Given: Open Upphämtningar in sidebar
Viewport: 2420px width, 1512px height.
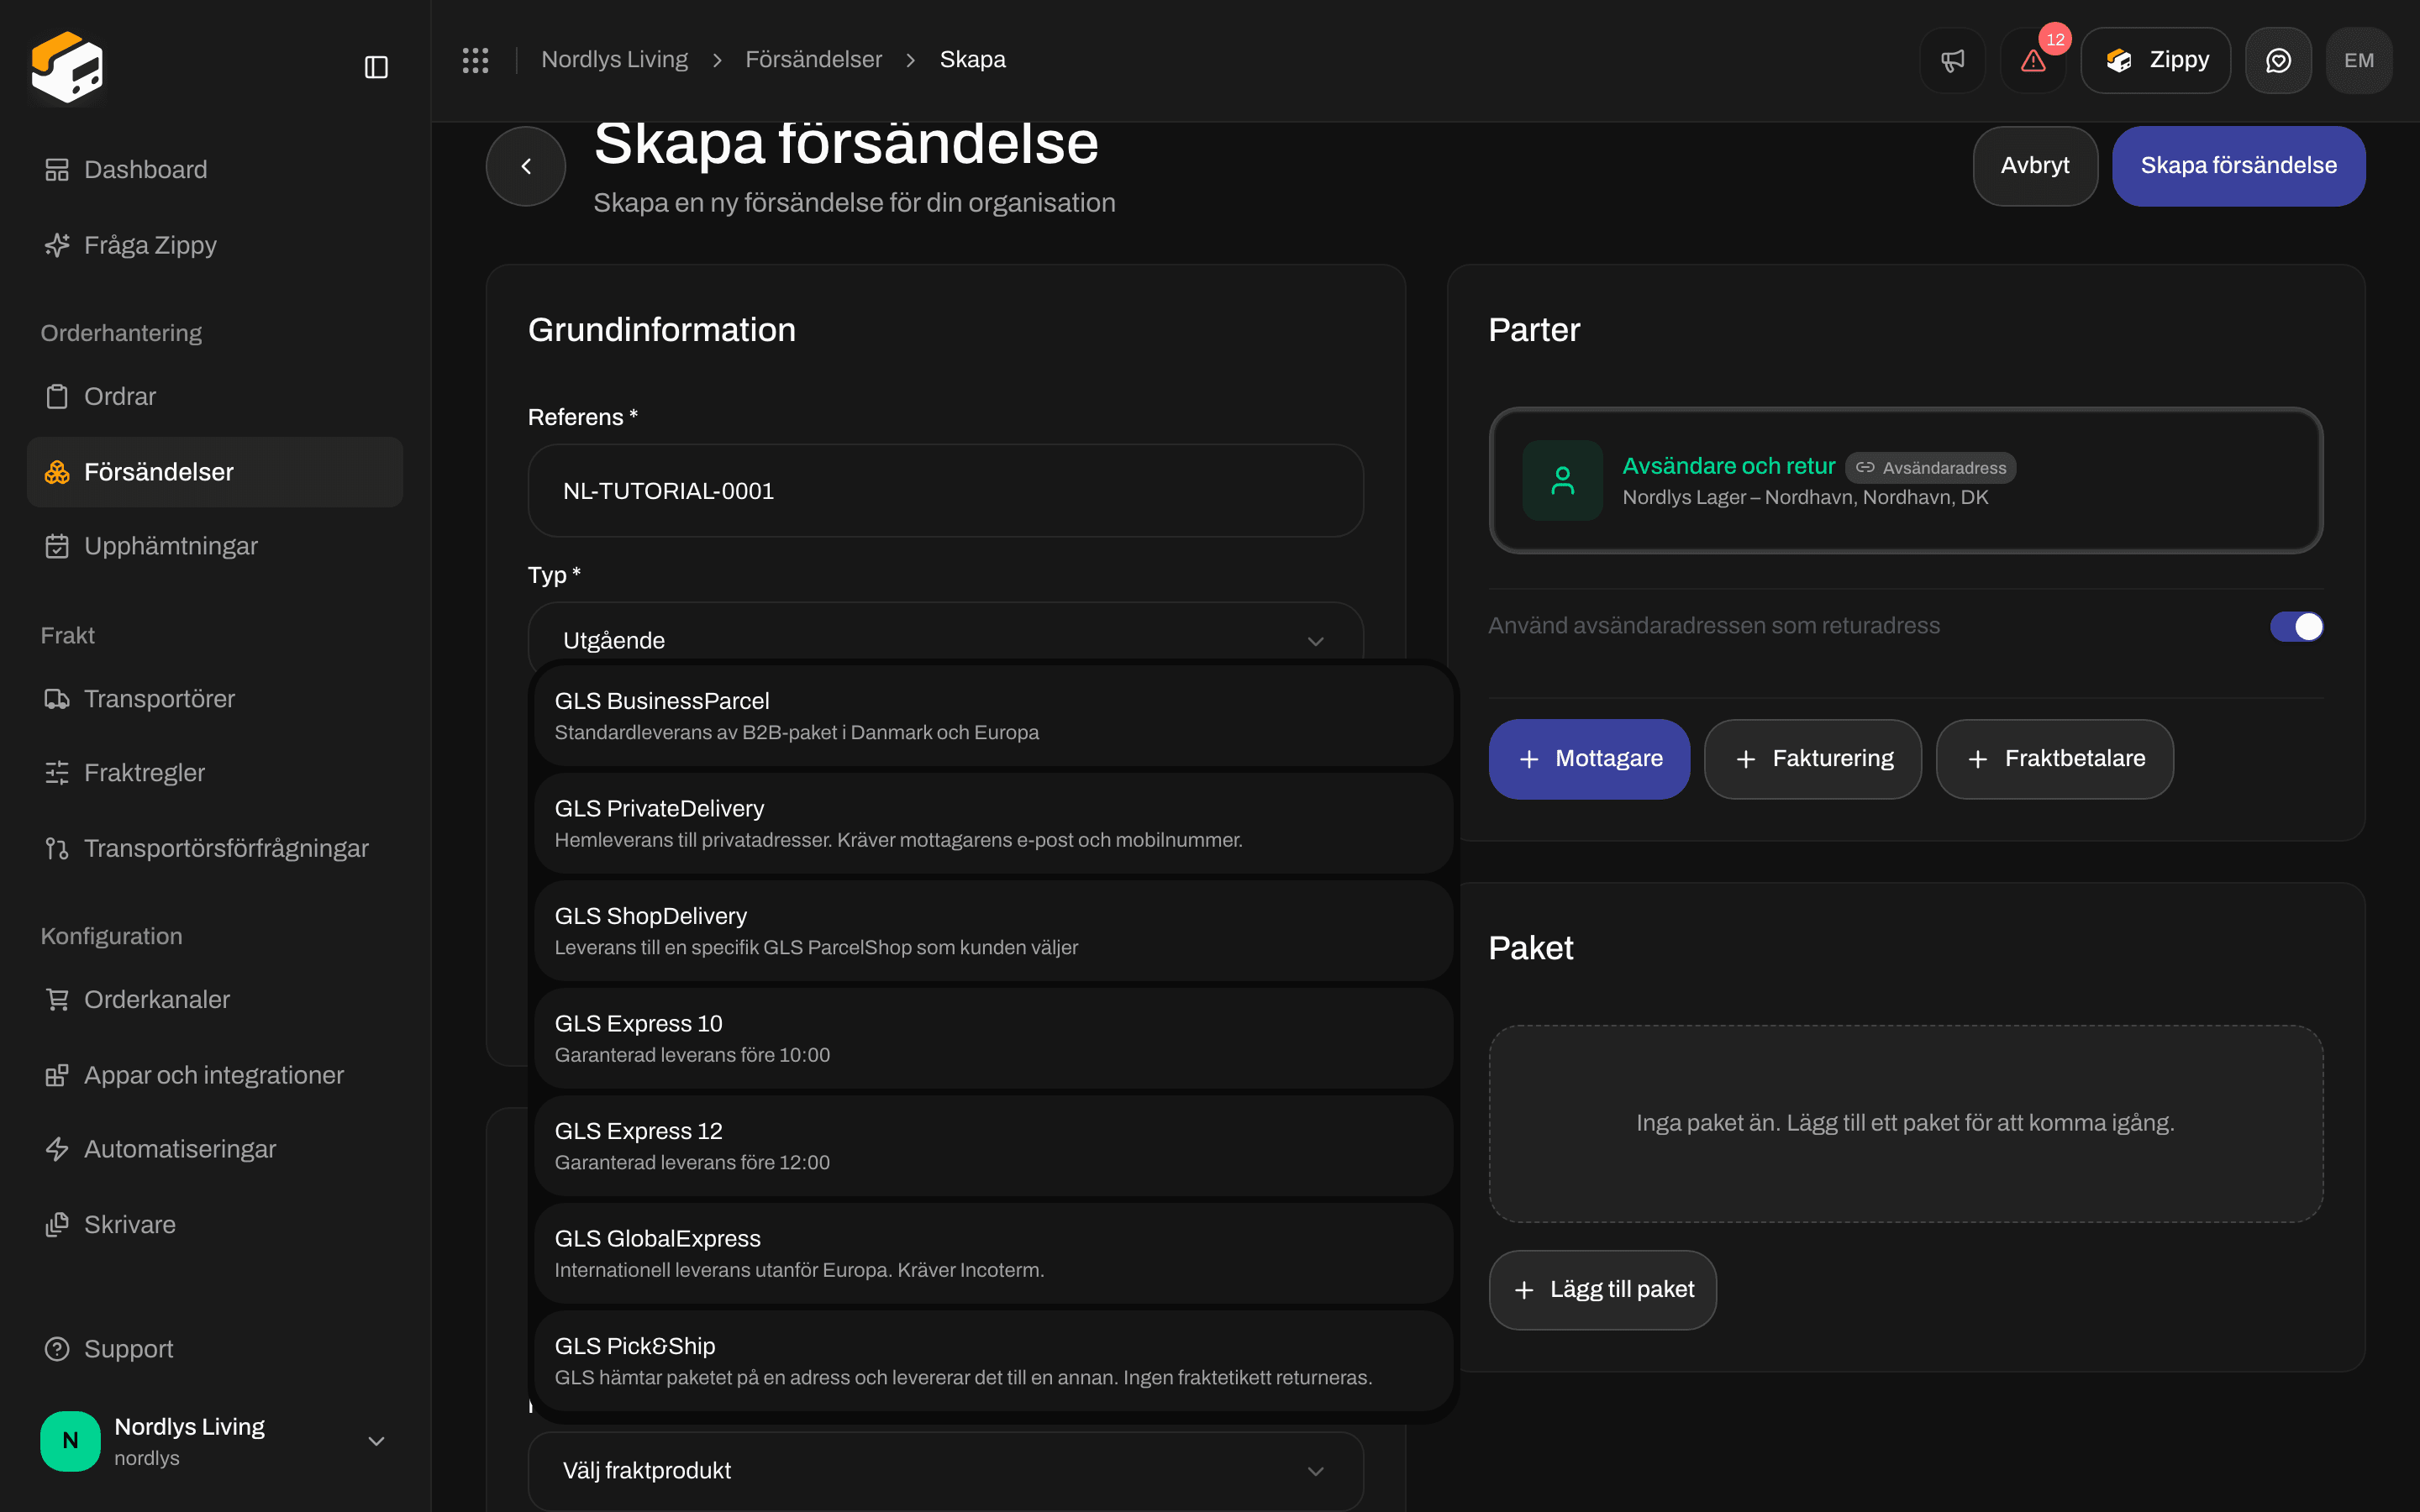Looking at the screenshot, I should coord(215,546).
